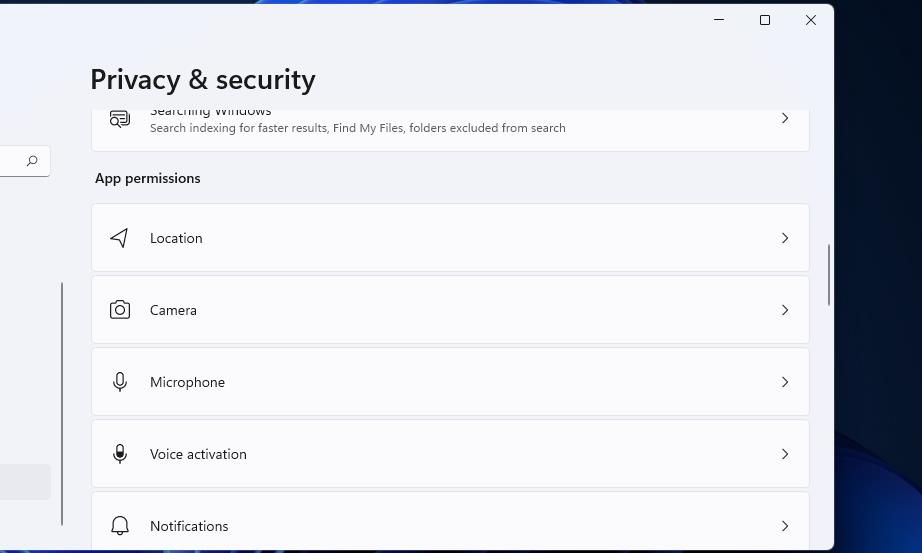Expand the Microphone row chevron
This screenshot has height=553, width=922.
coord(785,382)
